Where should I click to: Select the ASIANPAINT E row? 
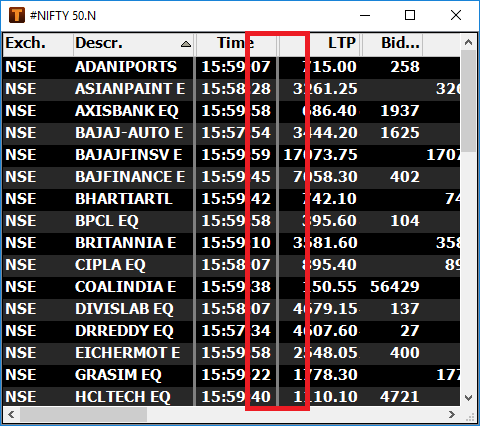232,89
